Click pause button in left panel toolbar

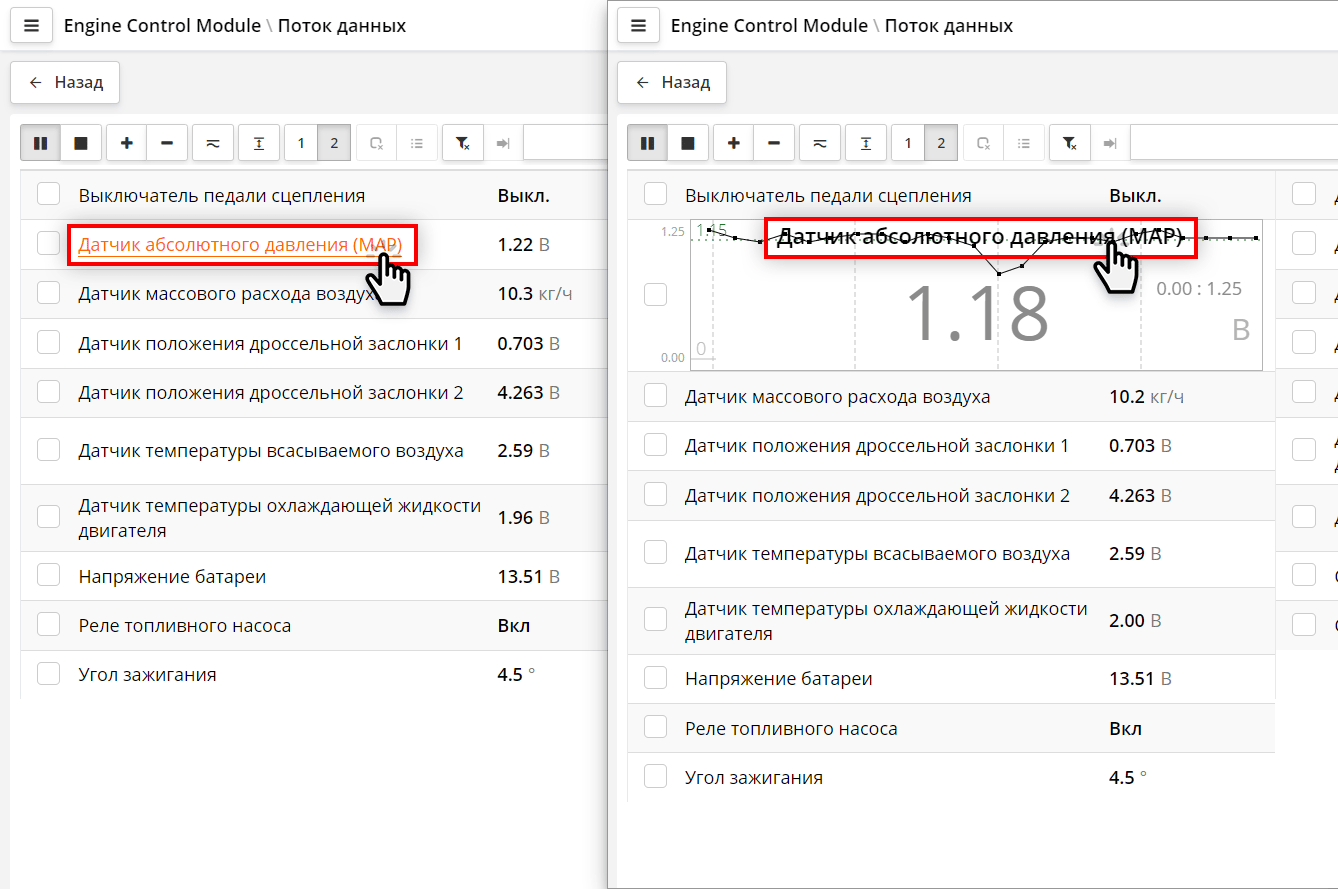coord(40,144)
